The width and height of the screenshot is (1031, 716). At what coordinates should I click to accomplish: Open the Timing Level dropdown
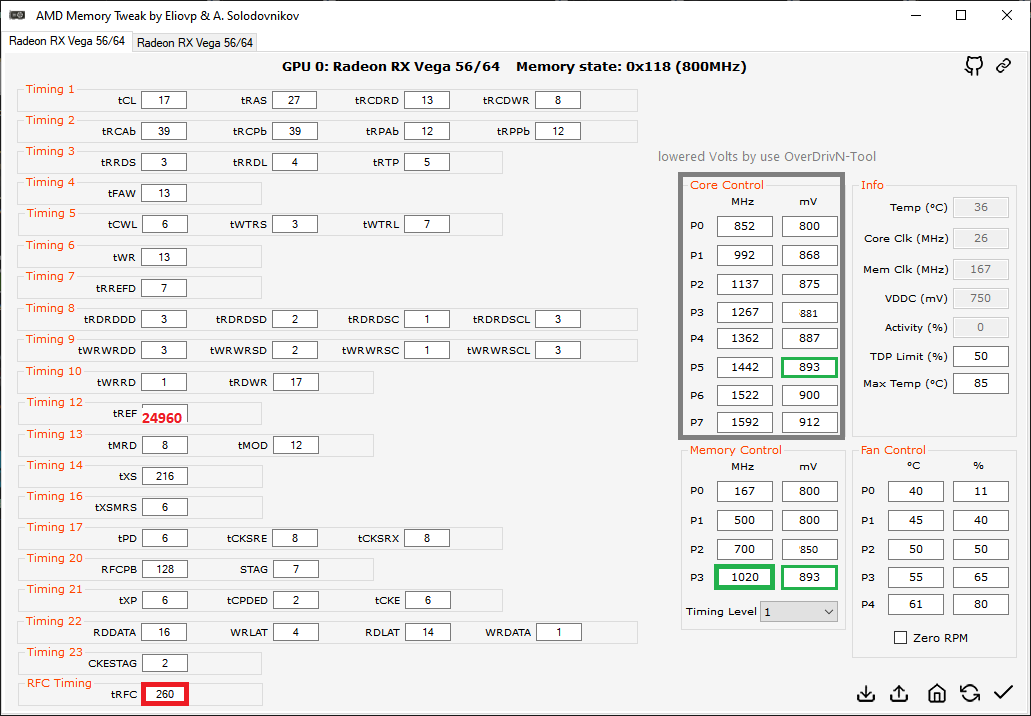[799, 611]
